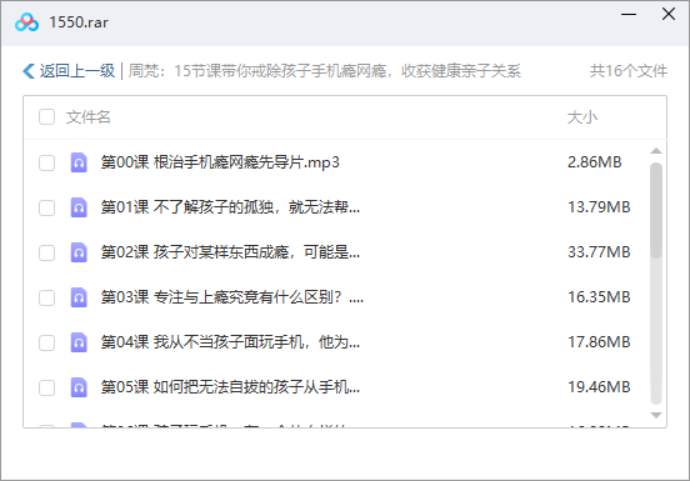Minimize the 1550.rar window
The height and width of the screenshot is (481, 690).
tap(628, 15)
